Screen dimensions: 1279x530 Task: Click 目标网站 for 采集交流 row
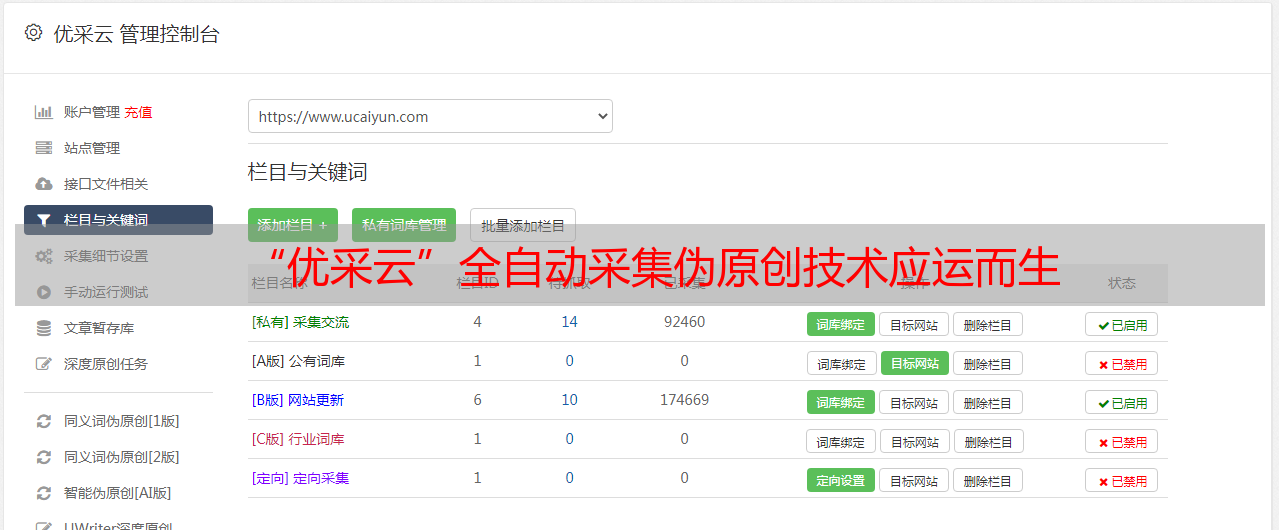[914, 324]
